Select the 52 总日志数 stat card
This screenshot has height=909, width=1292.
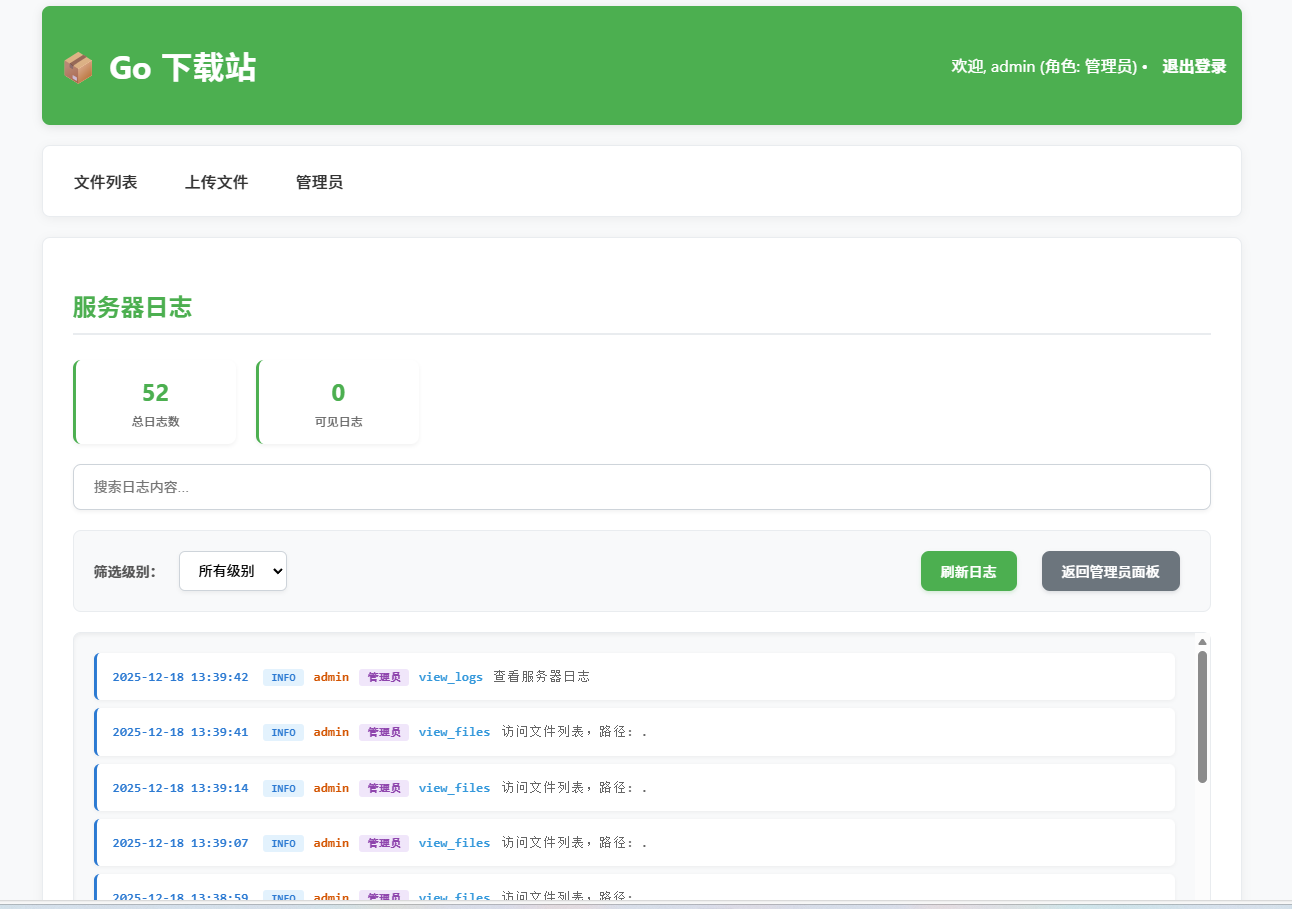155,402
